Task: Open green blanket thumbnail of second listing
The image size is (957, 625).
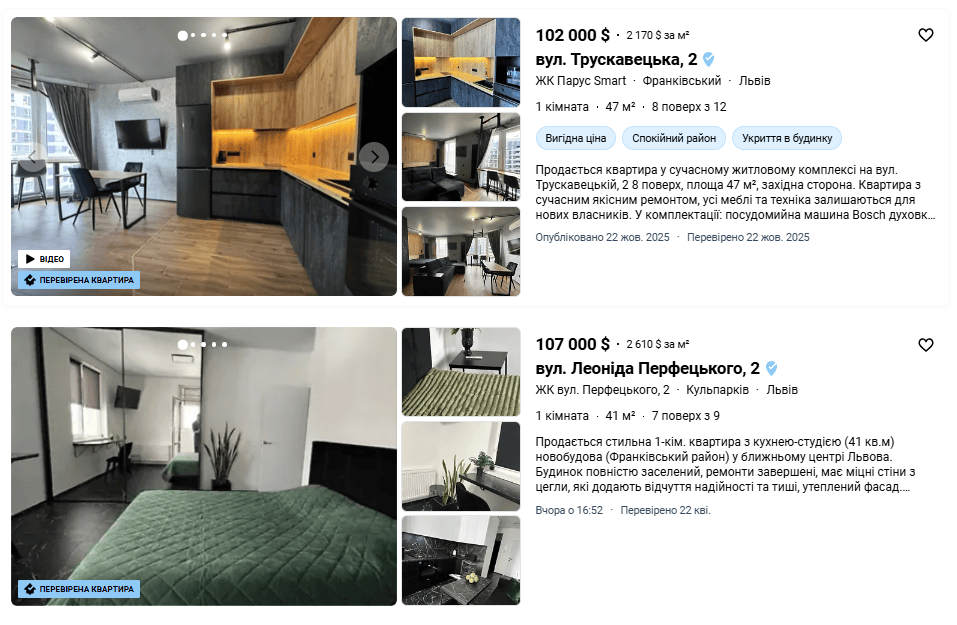Action: click(461, 372)
